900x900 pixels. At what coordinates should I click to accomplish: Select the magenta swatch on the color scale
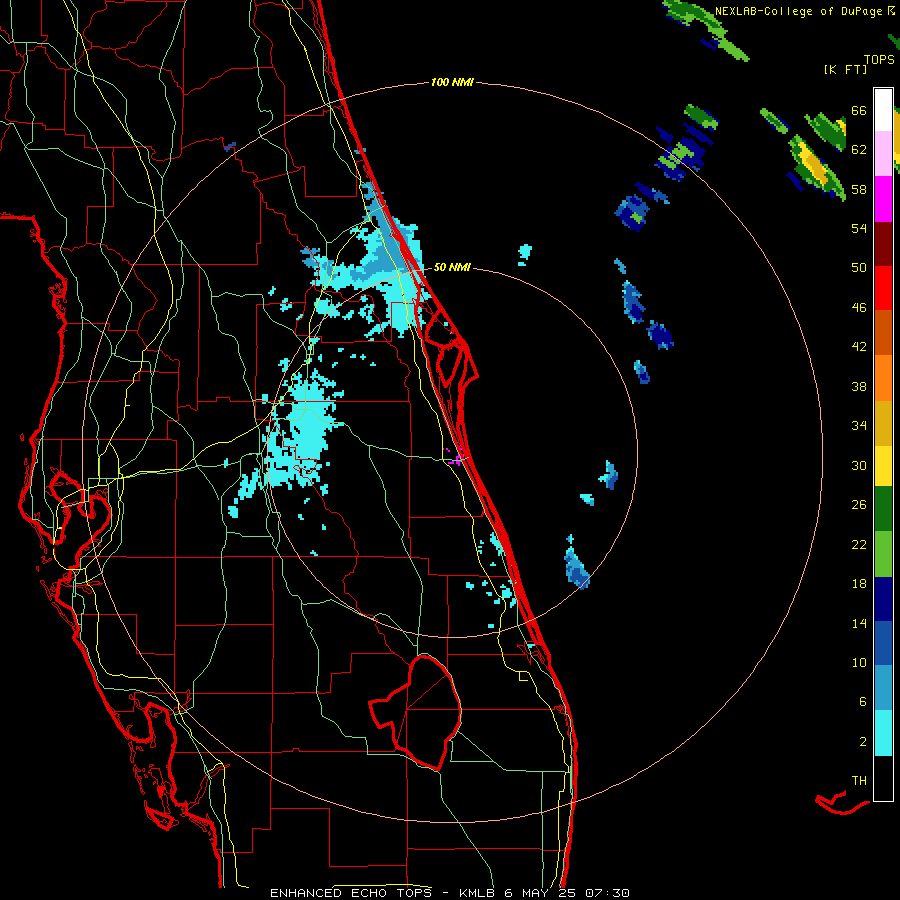pos(883,199)
